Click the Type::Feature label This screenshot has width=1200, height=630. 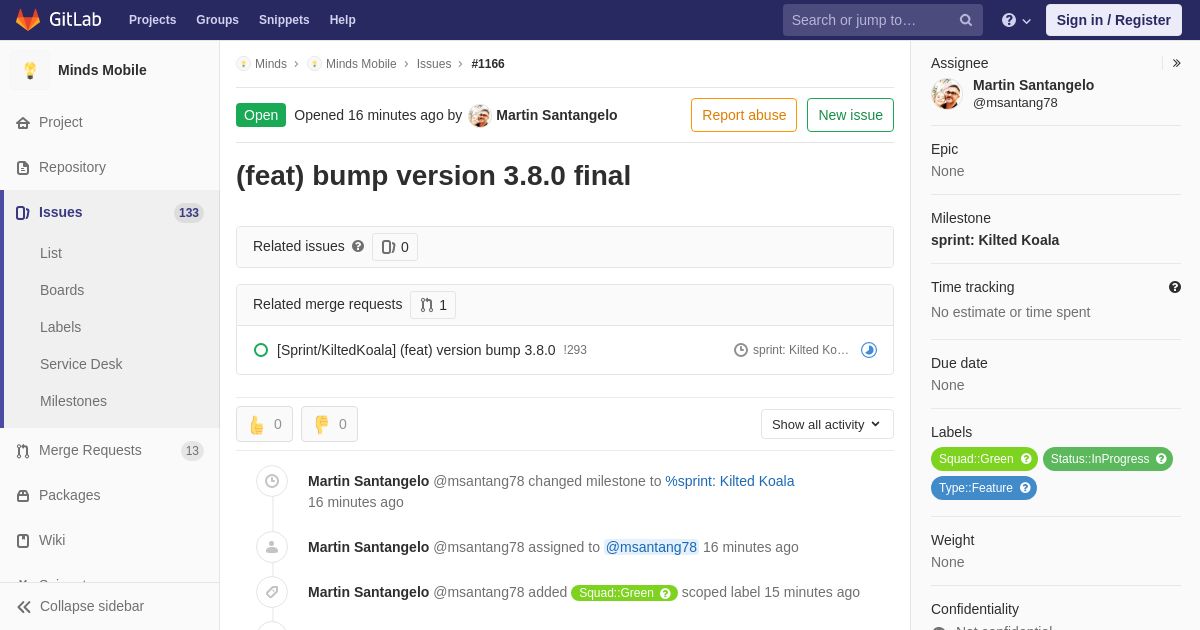984,488
